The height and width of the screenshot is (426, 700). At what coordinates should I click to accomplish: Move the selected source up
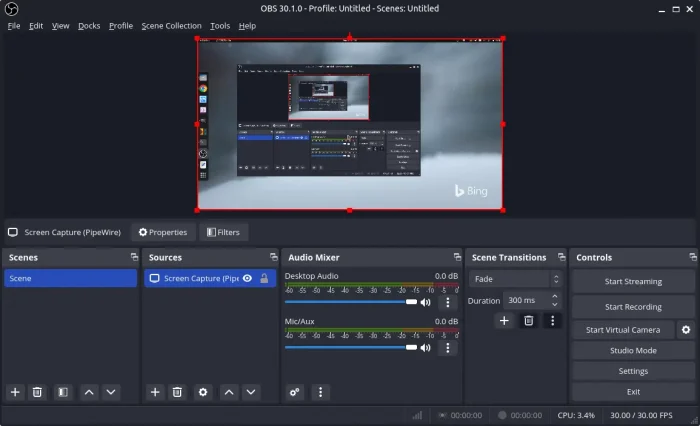point(229,392)
